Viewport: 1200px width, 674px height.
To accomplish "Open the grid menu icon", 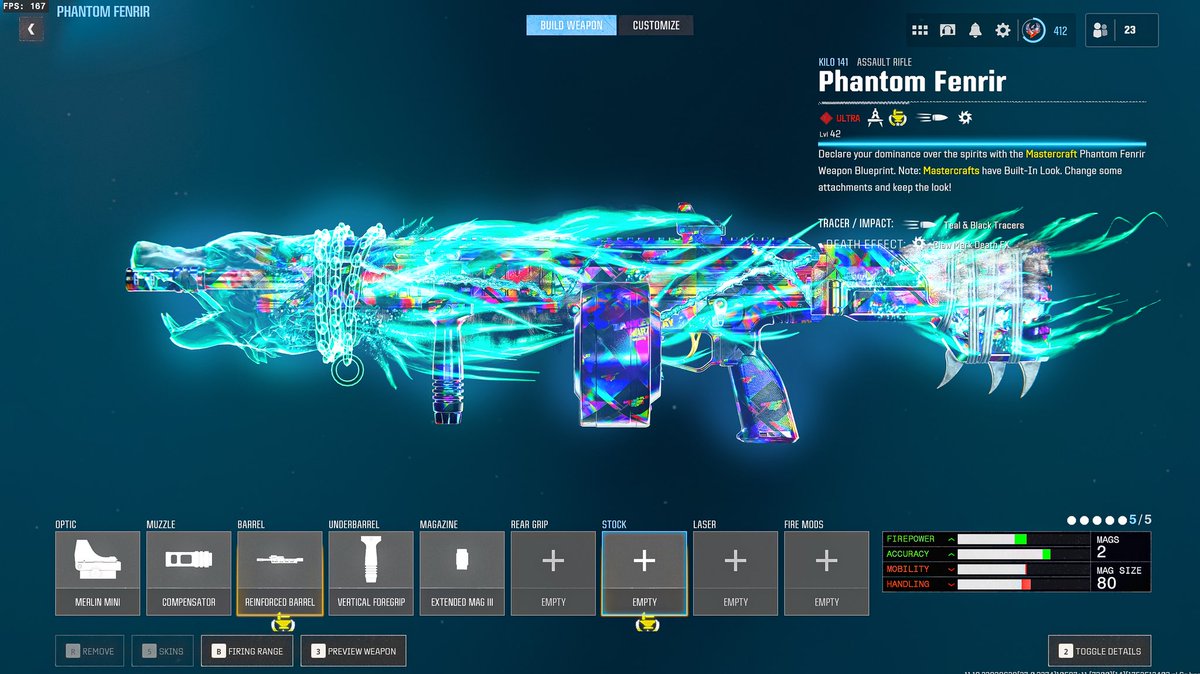I will tap(920, 31).
